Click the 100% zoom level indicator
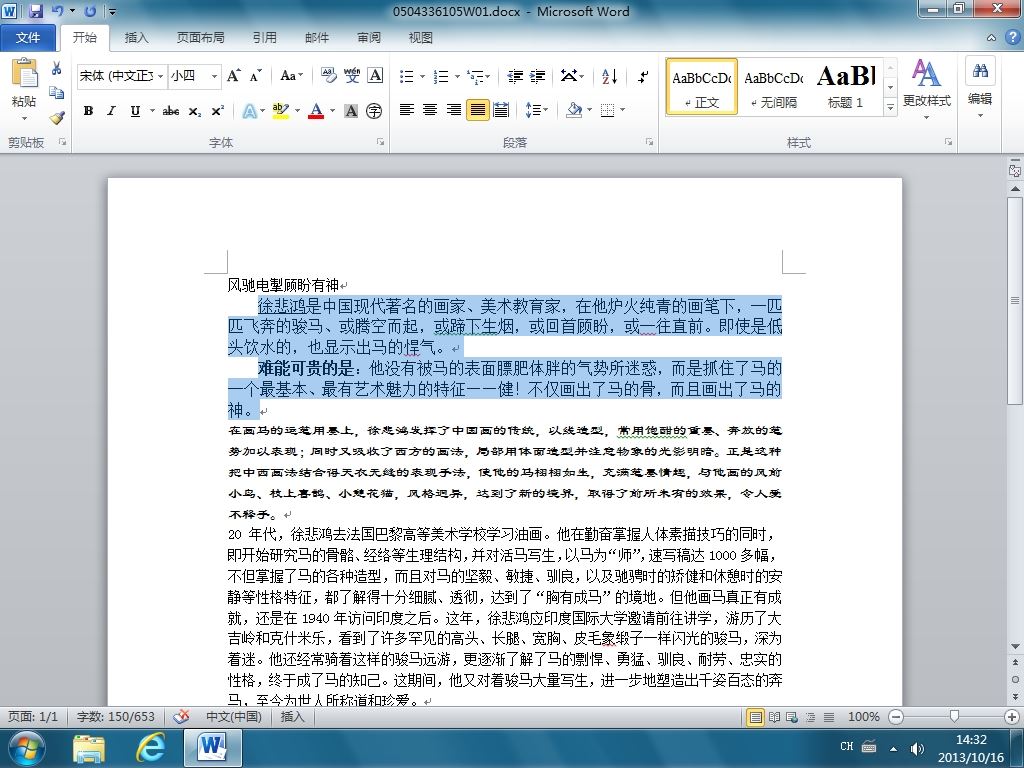 coord(863,717)
